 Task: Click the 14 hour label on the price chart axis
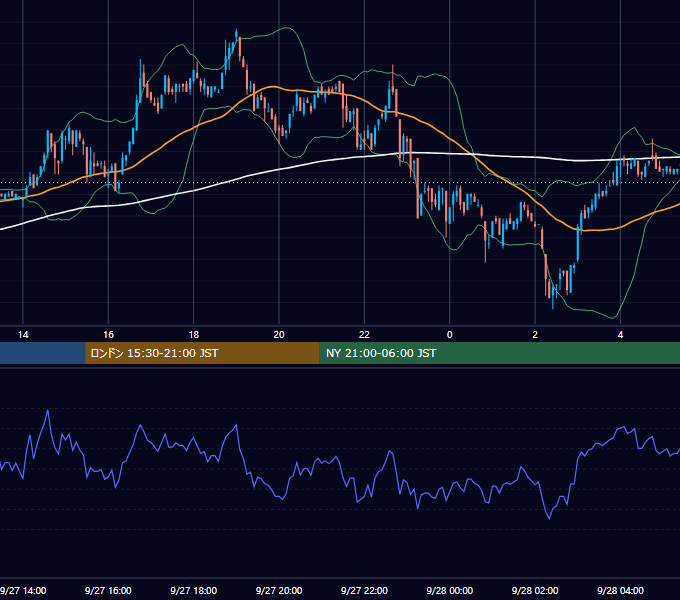tap(23, 335)
